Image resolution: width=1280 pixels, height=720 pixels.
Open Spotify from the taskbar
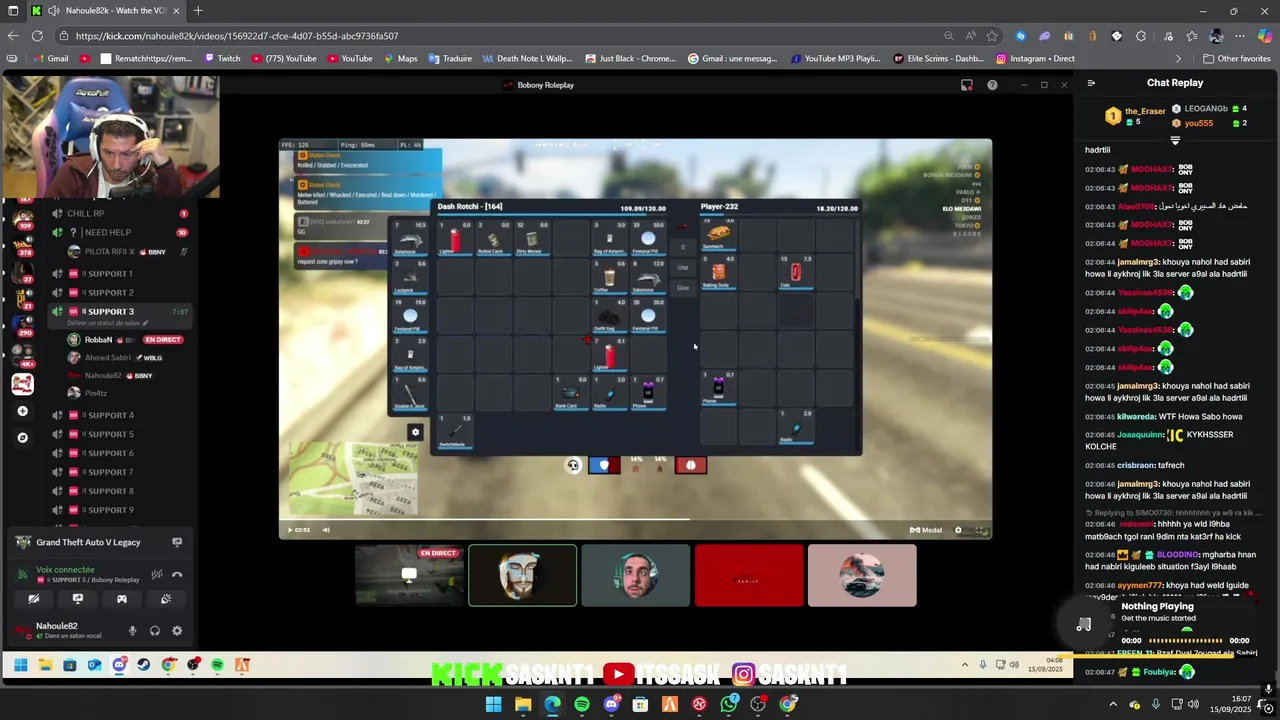(x=582, y=705)
